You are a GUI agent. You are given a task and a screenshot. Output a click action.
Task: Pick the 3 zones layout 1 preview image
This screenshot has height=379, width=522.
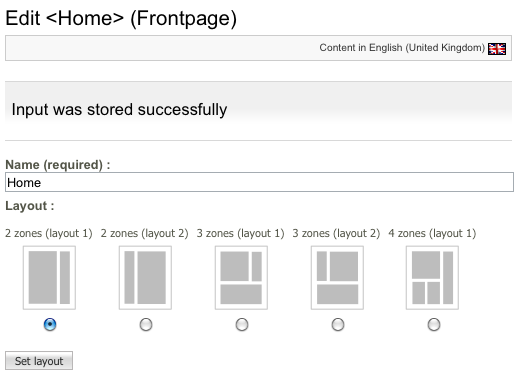pos(241,278)
